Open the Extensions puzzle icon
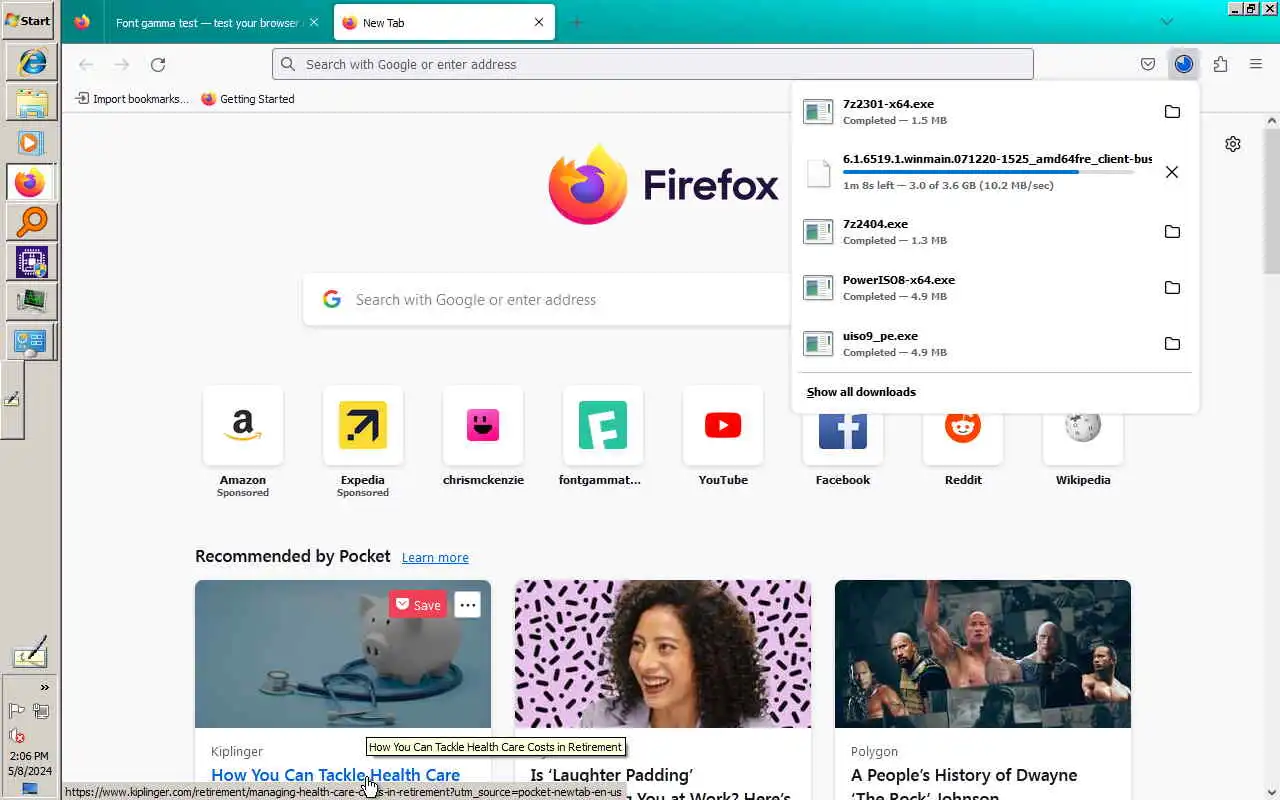Viewport: 1280px width, 800px height. click(x=1220, y=64)
